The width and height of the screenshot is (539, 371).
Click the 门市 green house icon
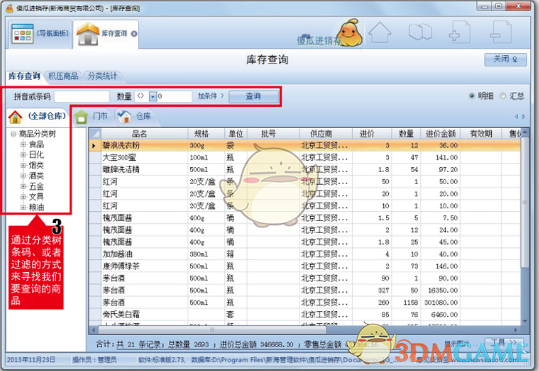[x=81, y=117]
